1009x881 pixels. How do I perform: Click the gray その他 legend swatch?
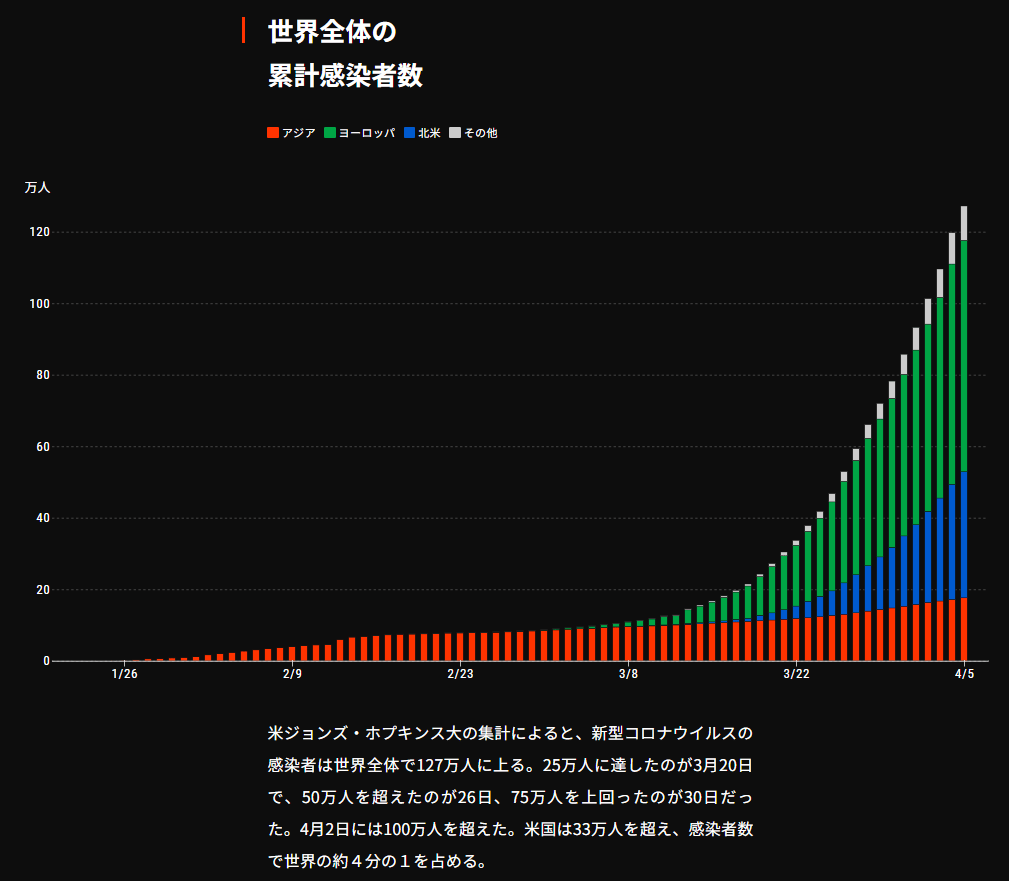tap(455, 133)
